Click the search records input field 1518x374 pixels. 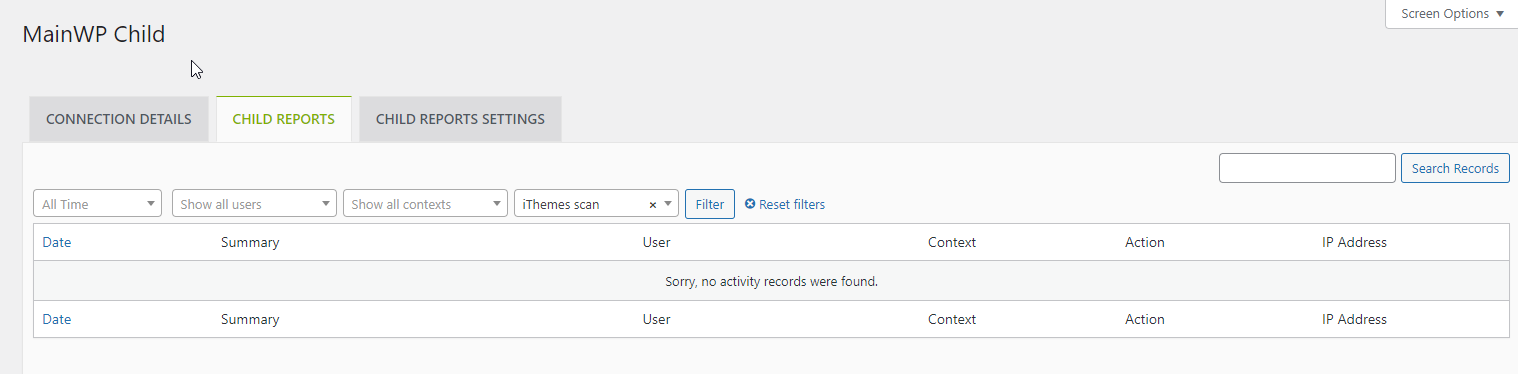tap(1307, 168)
